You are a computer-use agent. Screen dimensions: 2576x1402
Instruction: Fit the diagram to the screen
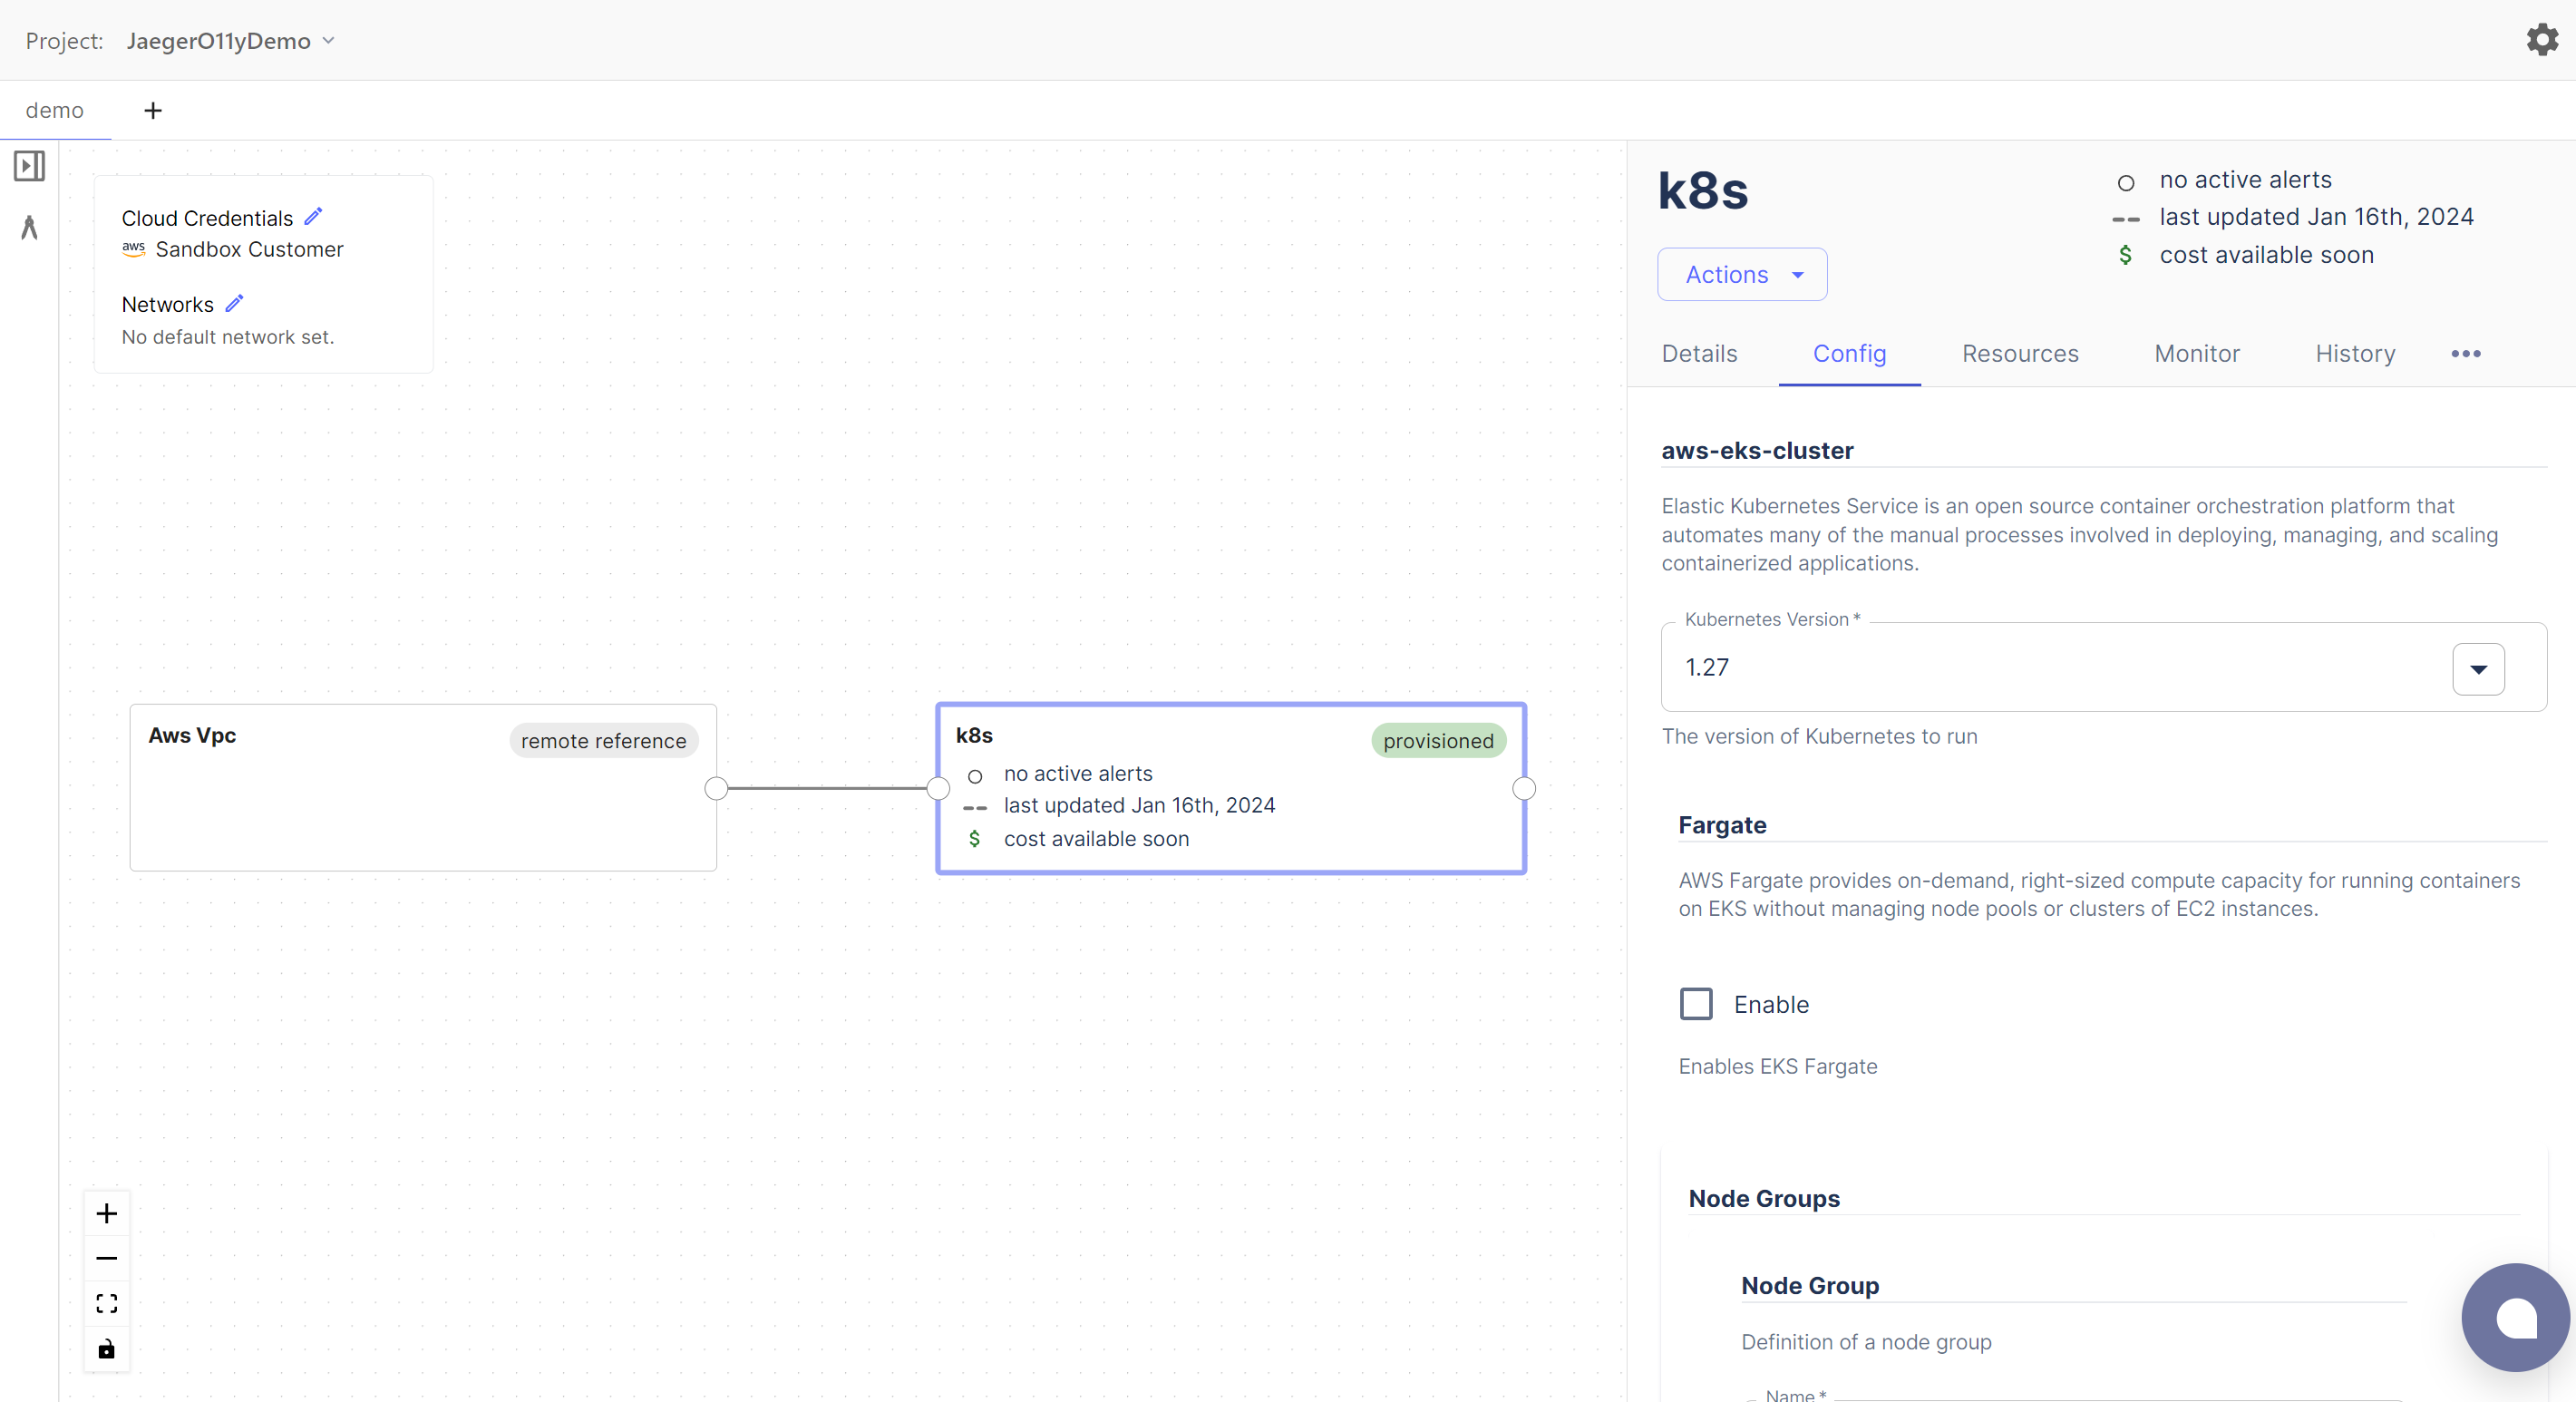(106, 1303)
